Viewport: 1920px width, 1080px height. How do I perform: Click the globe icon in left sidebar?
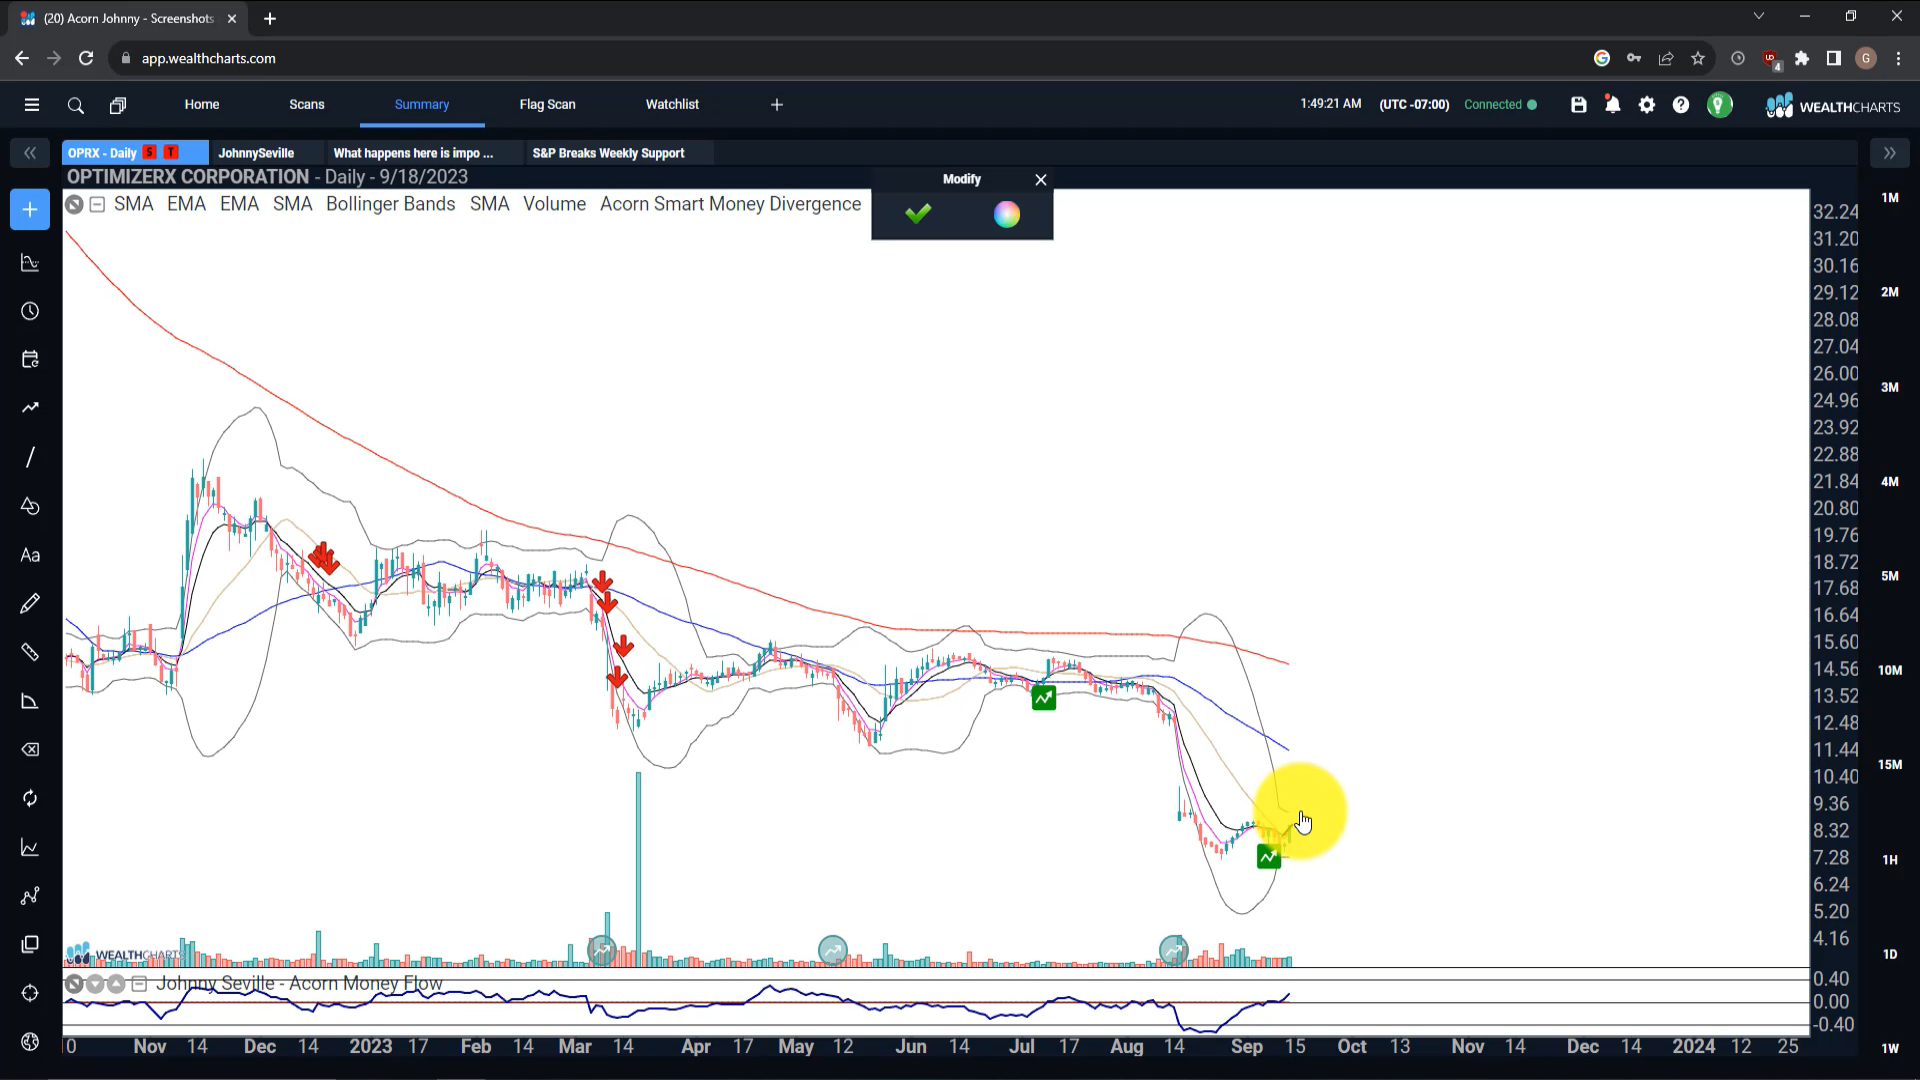[x=30, y=1042]
